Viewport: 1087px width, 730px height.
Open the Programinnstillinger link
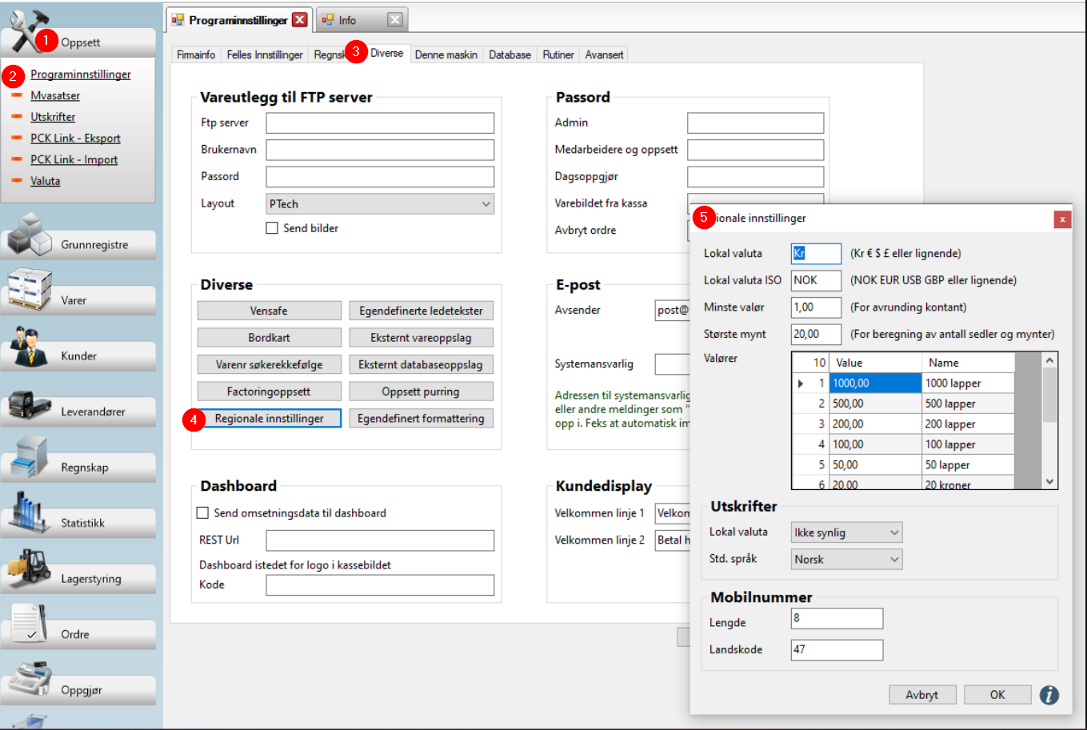pyautogui.click(x=80, y=74)
